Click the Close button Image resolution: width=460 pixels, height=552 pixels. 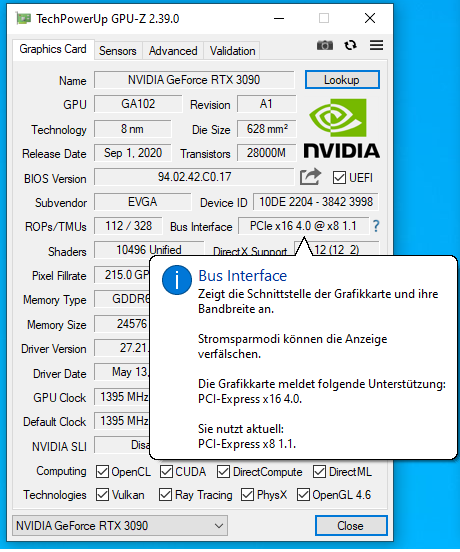pyautogui.click(x=351, y=526)
